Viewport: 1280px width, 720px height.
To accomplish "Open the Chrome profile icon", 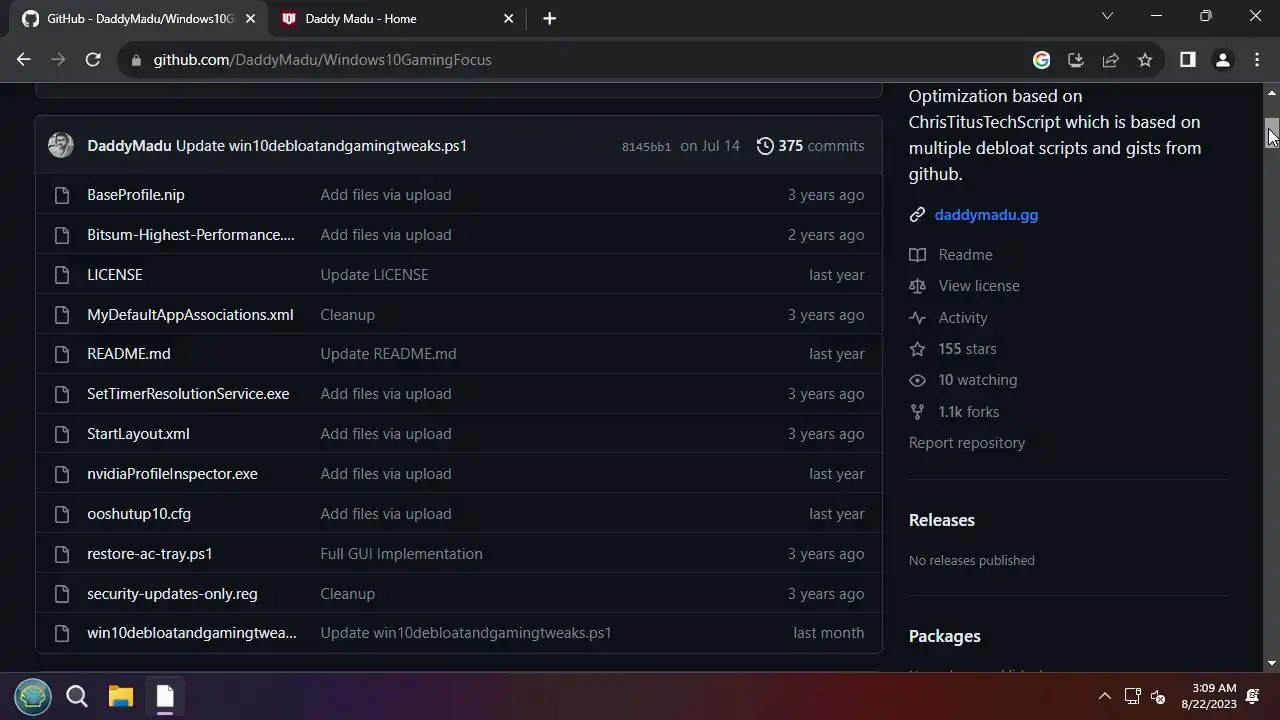I will click(1222, 60).
